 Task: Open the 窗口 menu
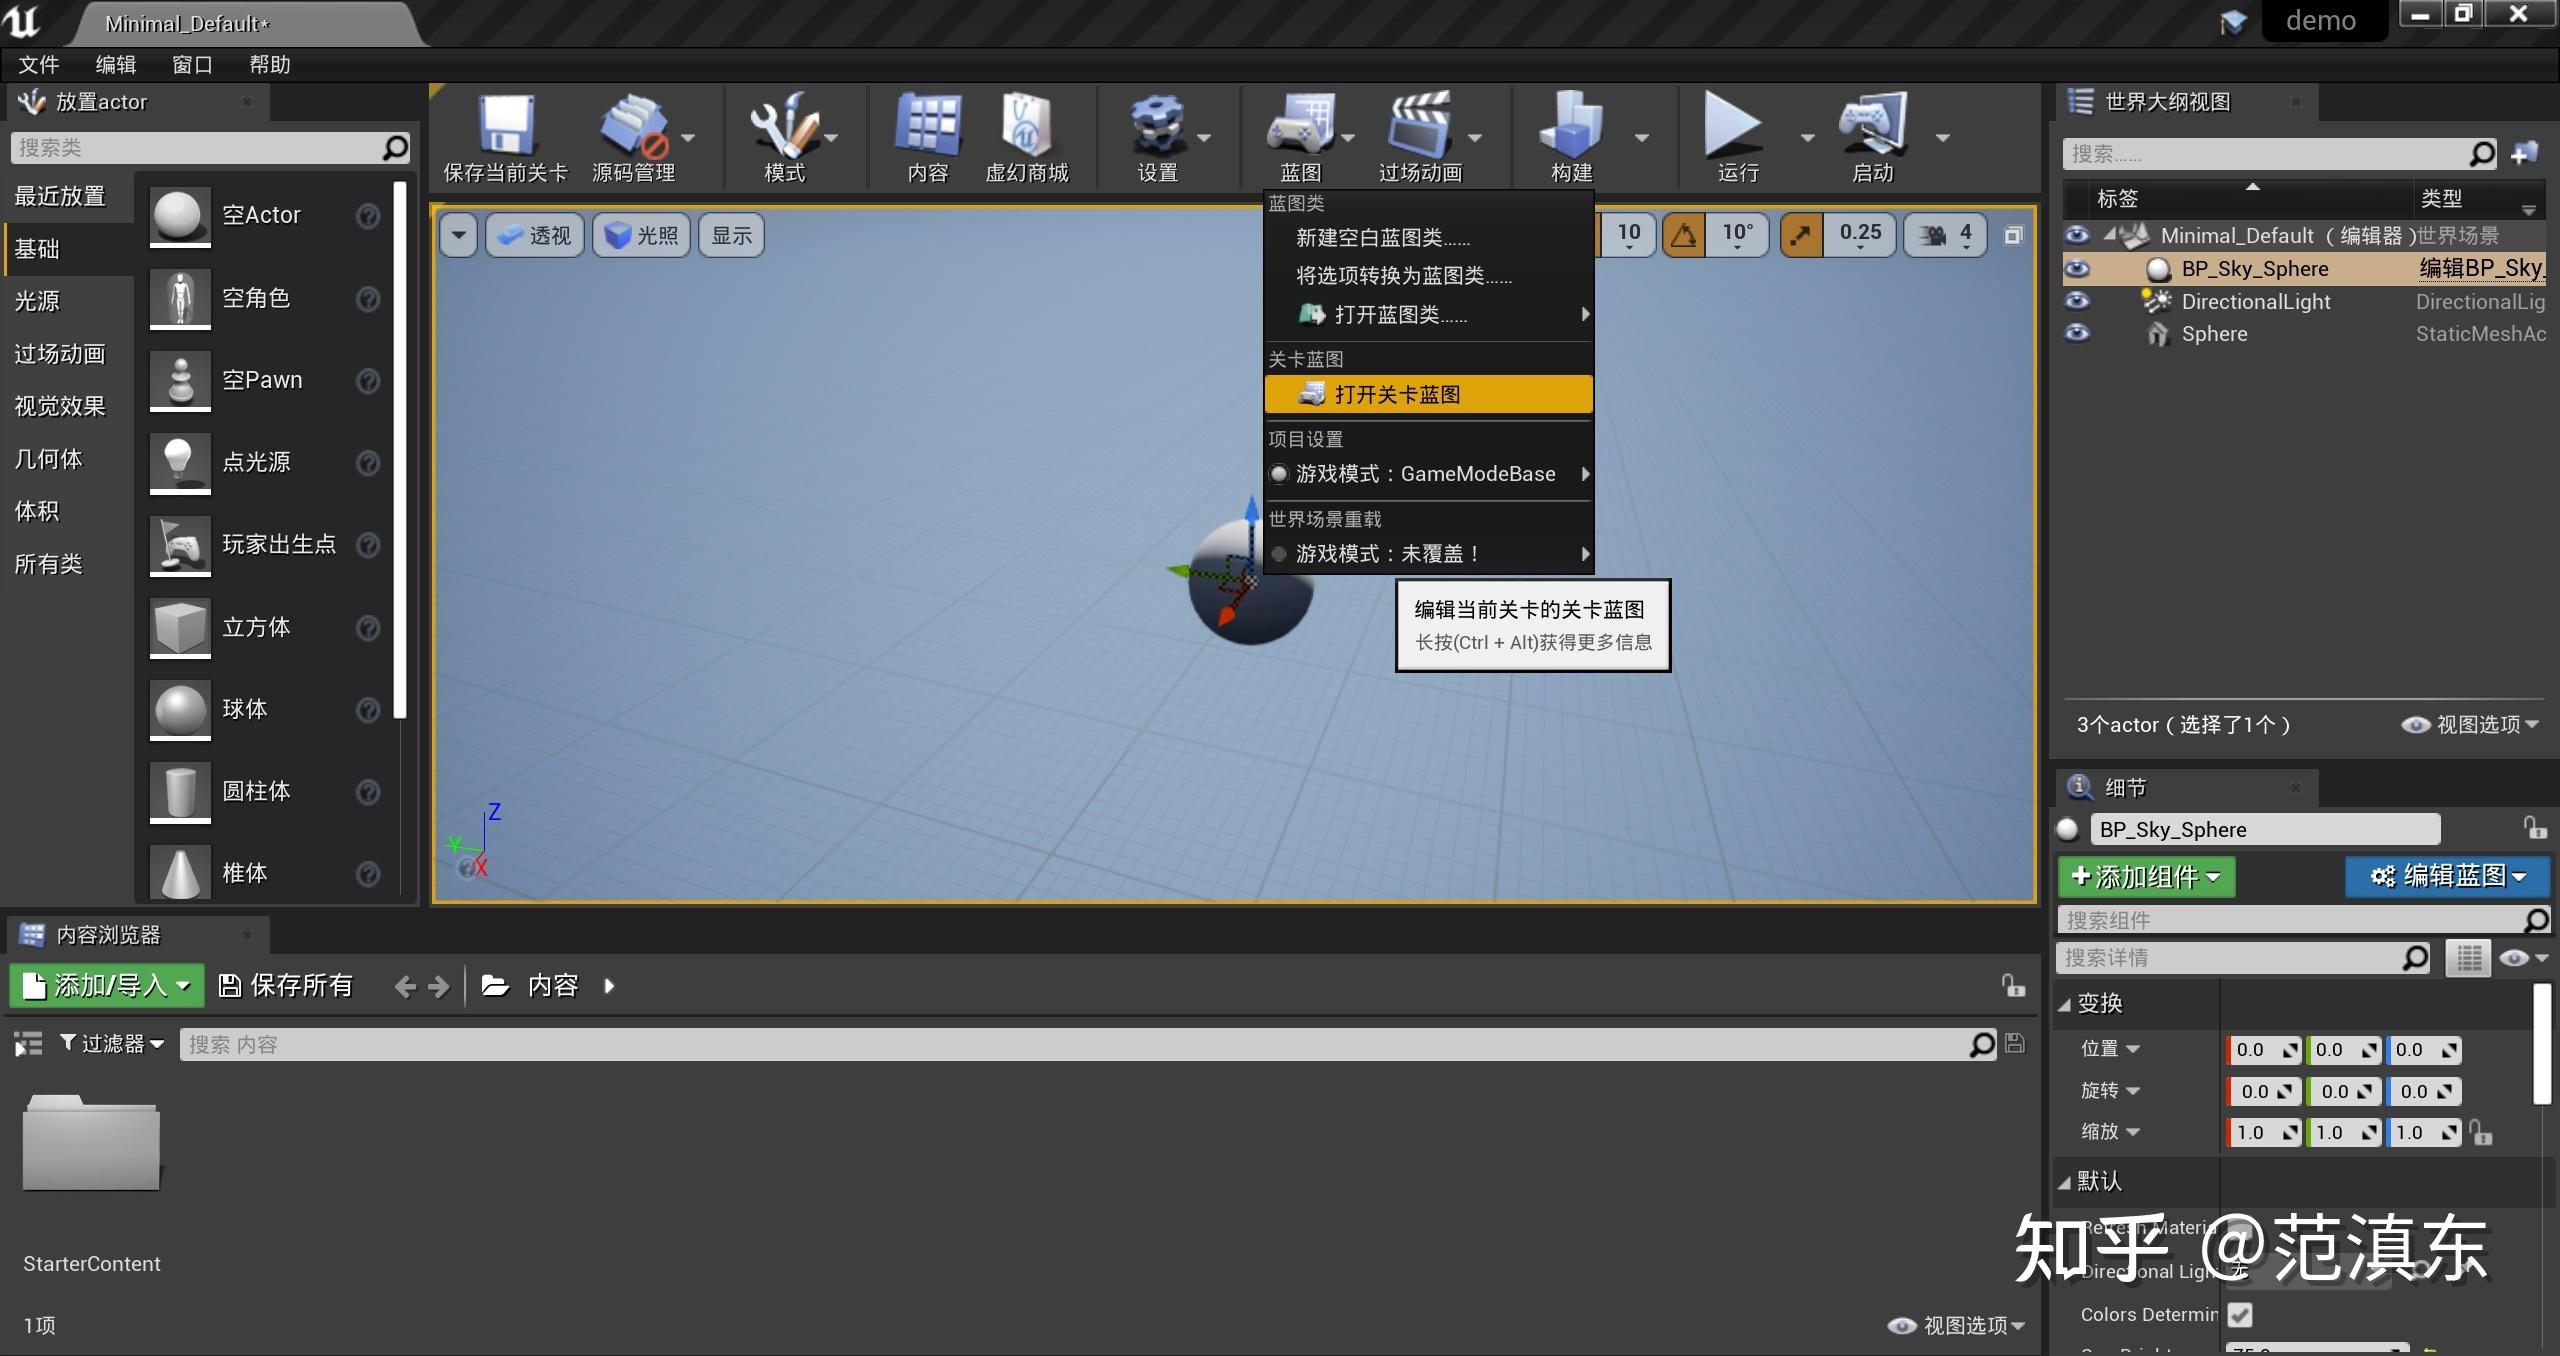[191, 64]
